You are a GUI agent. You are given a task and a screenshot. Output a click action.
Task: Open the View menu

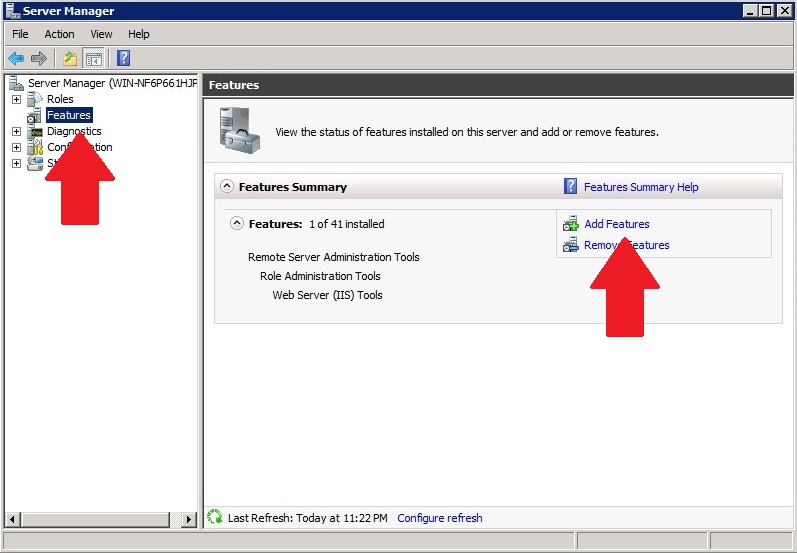tap(101, 34)
